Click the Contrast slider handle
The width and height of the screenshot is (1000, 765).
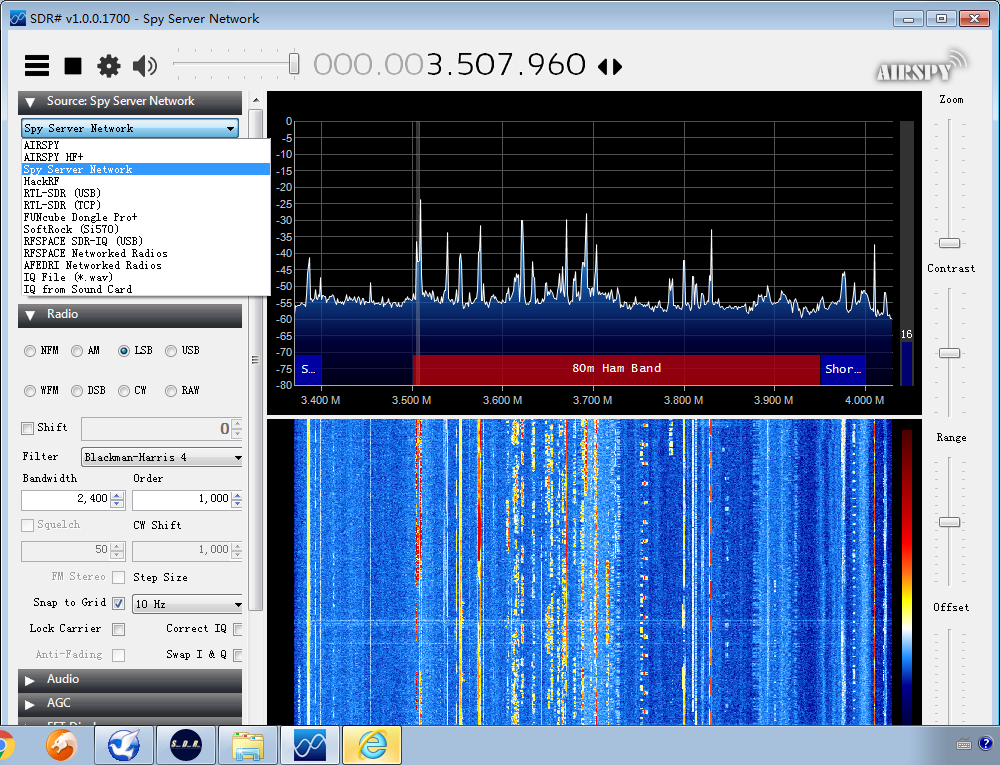pyautogui.click(x=950, y=353)
